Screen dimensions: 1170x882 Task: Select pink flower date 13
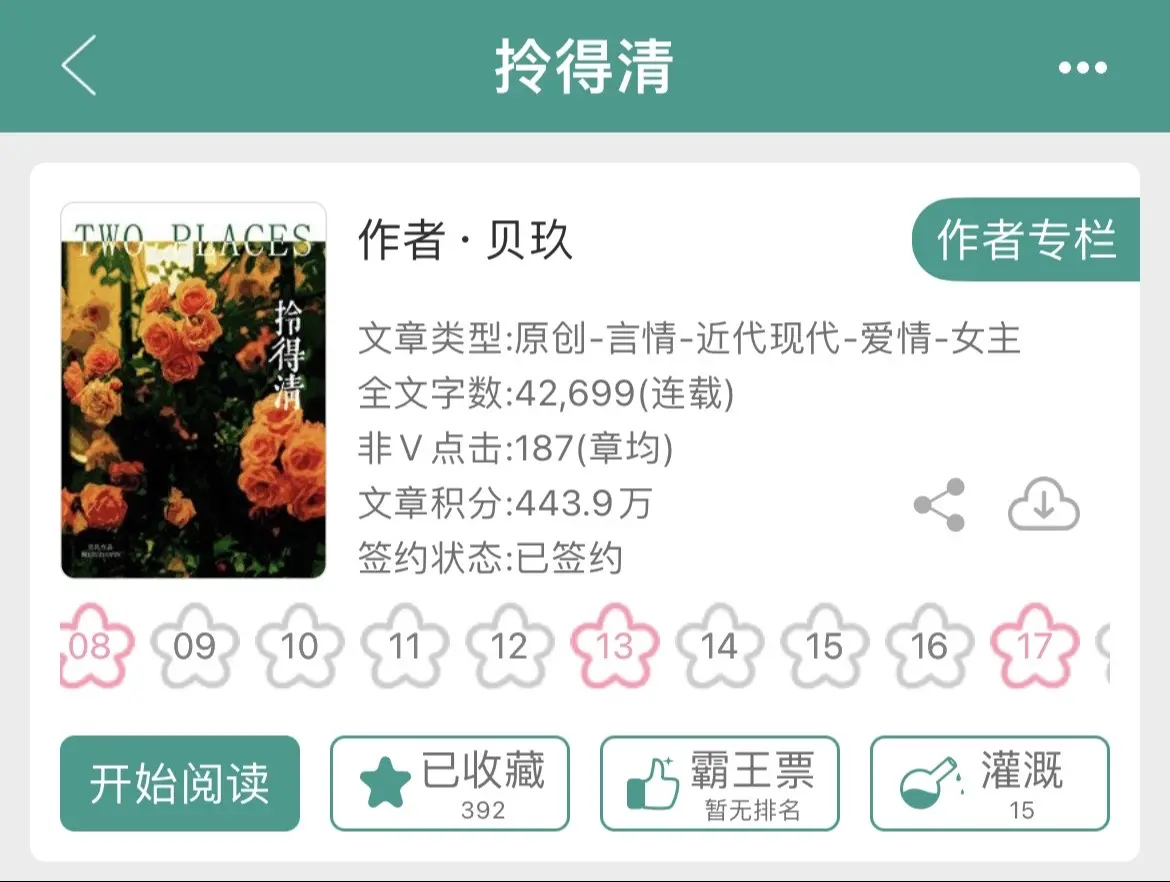click(615, 645)
